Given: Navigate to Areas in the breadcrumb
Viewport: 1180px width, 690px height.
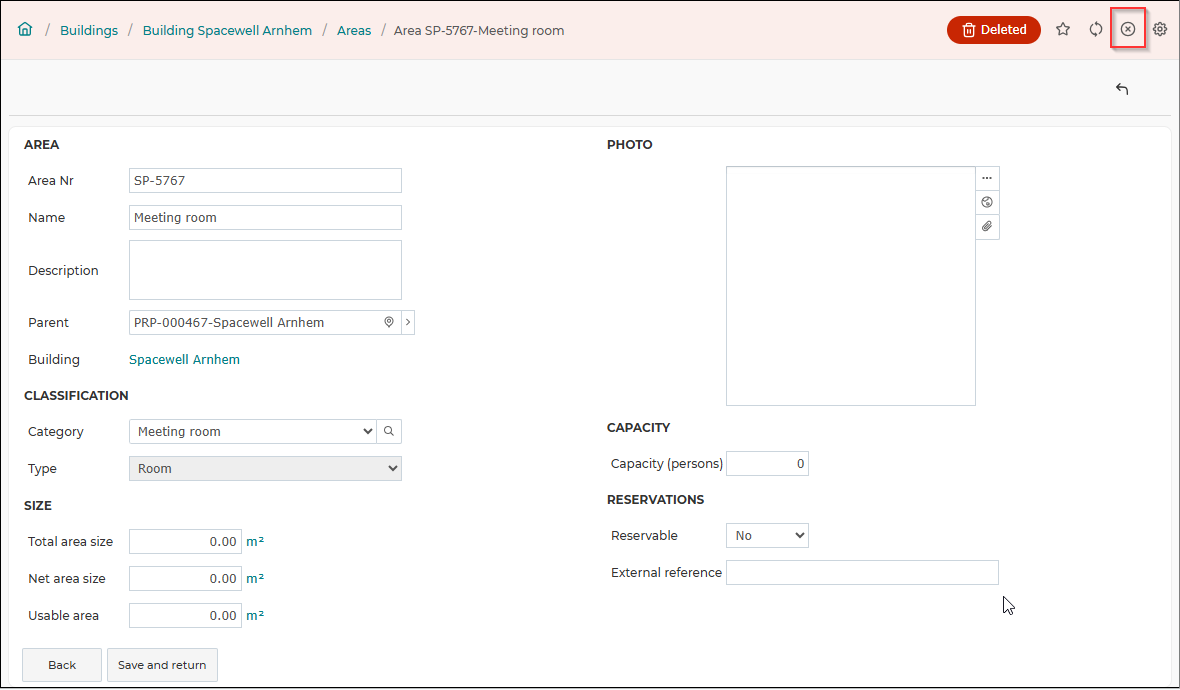Looking at the screenshot, I should (354, 30).
